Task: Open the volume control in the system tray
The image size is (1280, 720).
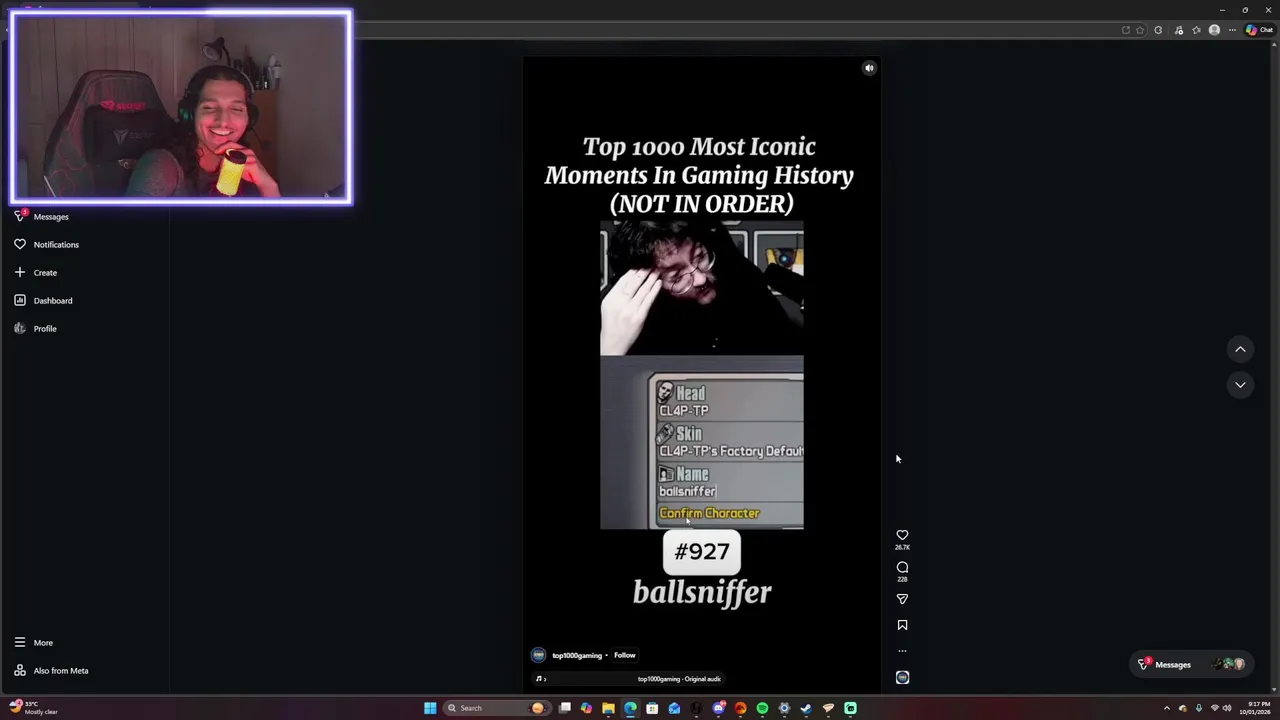Action: point(1227,708)
